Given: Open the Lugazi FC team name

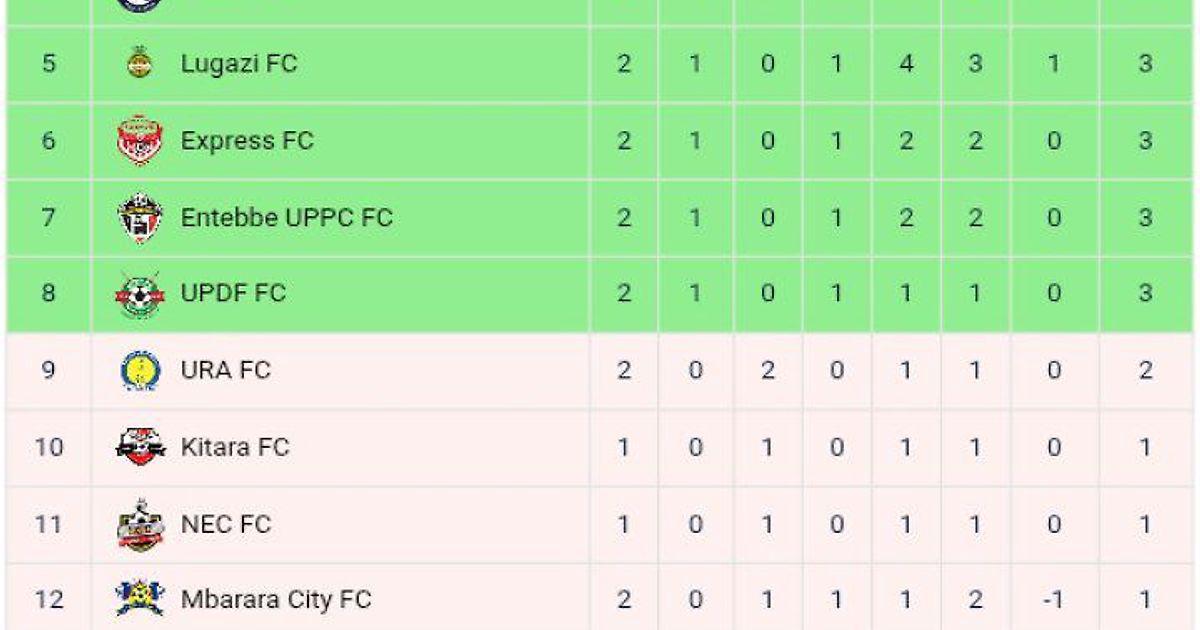Looking at the screenshot, I should (239, 63).
